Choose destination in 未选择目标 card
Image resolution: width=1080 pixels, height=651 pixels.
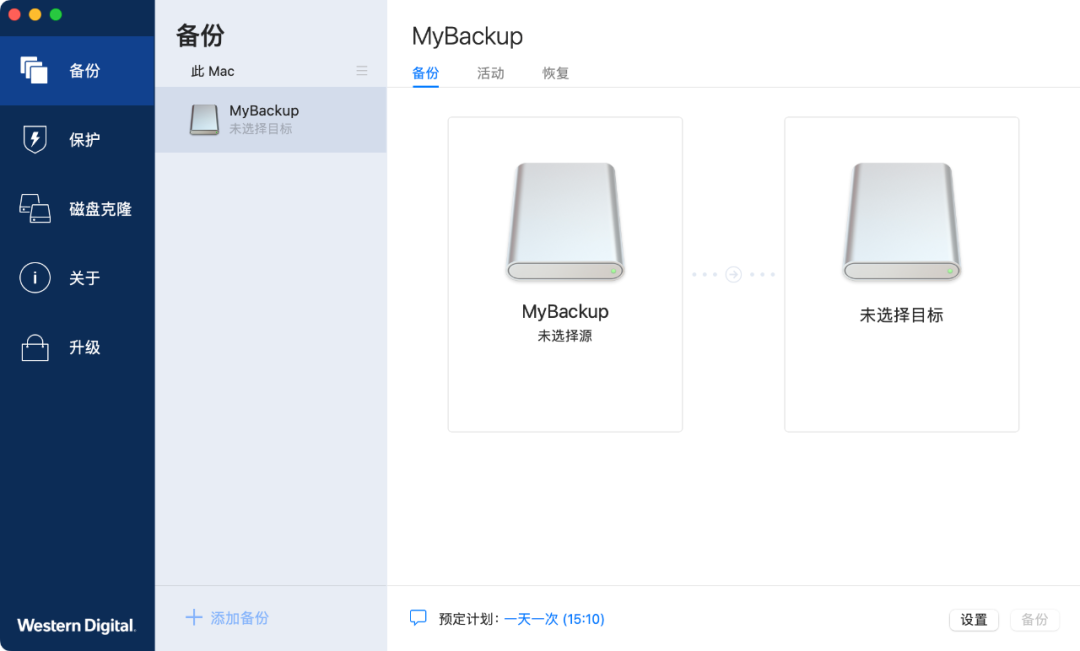pos(902,274)
